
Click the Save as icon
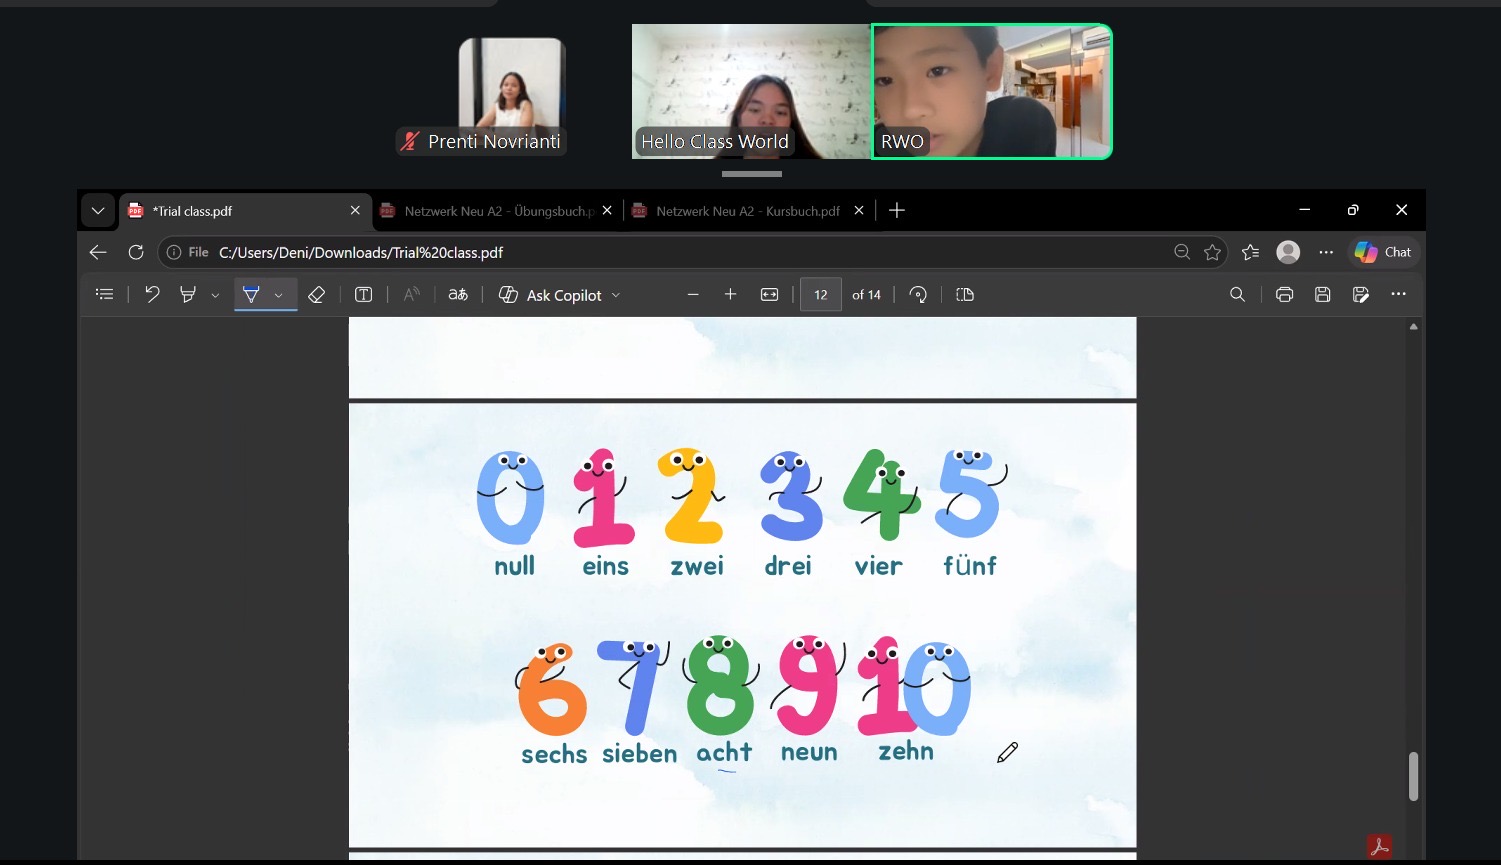pyautogui.click(x=1361, y=295)
